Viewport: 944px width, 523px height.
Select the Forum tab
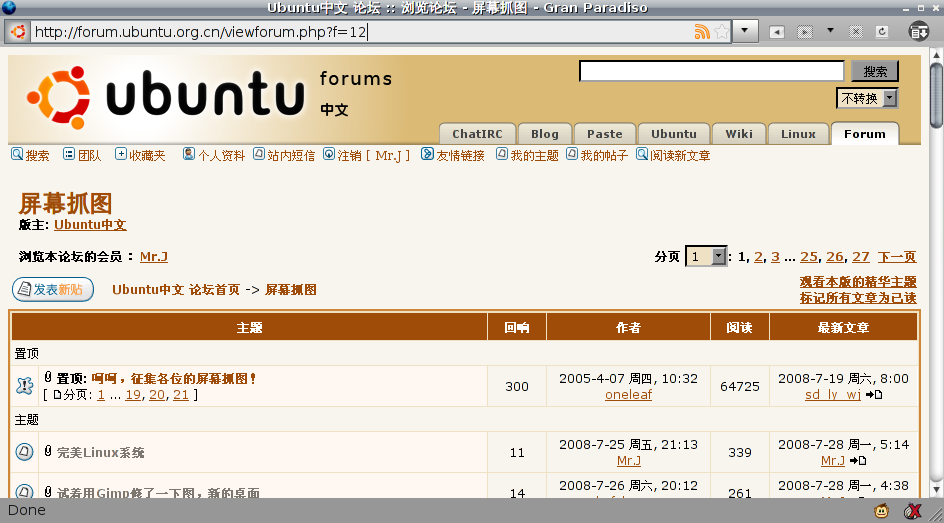[865, 134]
